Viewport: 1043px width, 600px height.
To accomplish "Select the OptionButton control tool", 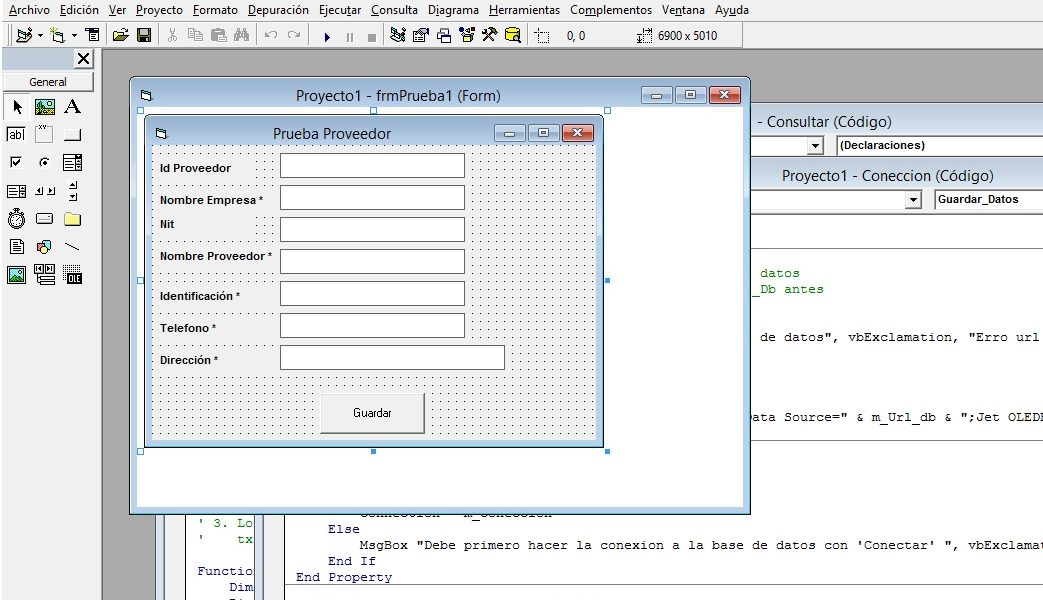I will click(x=44, y=163).
